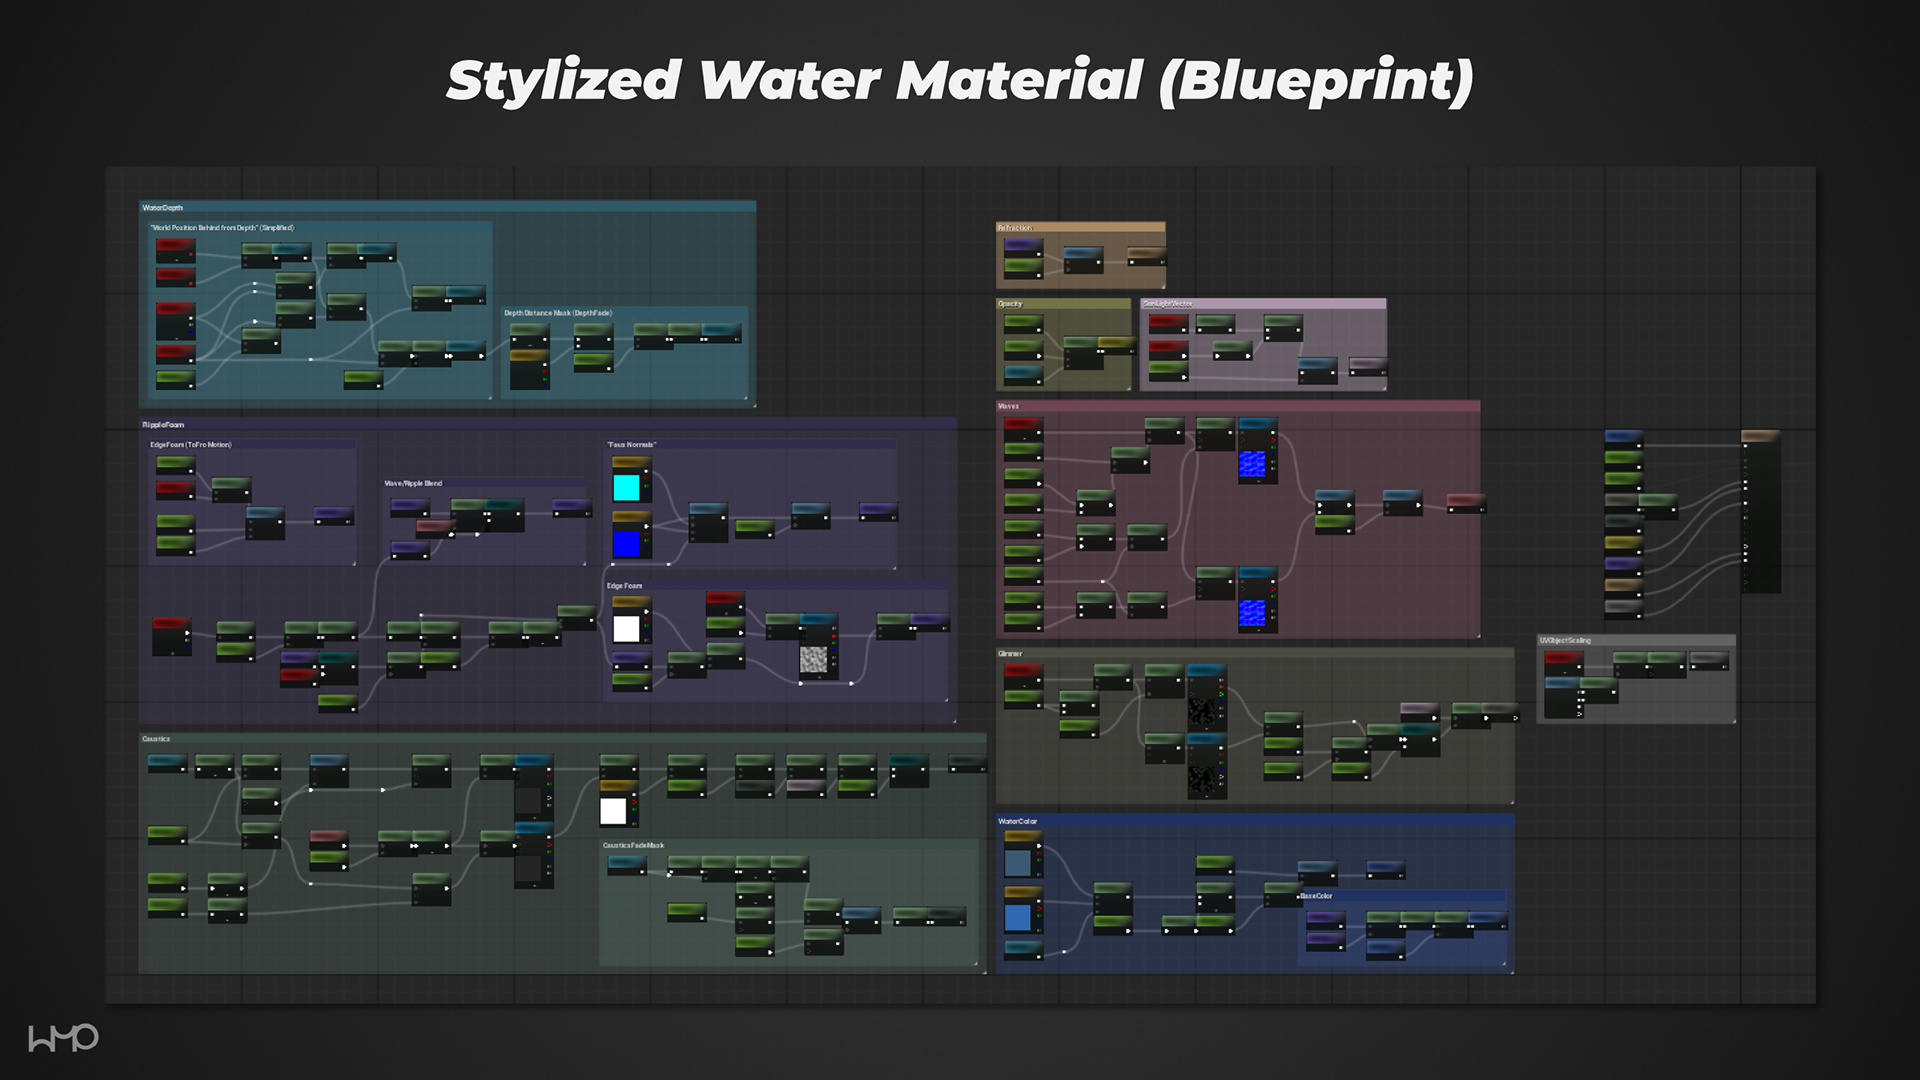Select the white color node in Edge Foam
The width and height of the screenshot is (1920, 1080).
[x=626, y=628]
